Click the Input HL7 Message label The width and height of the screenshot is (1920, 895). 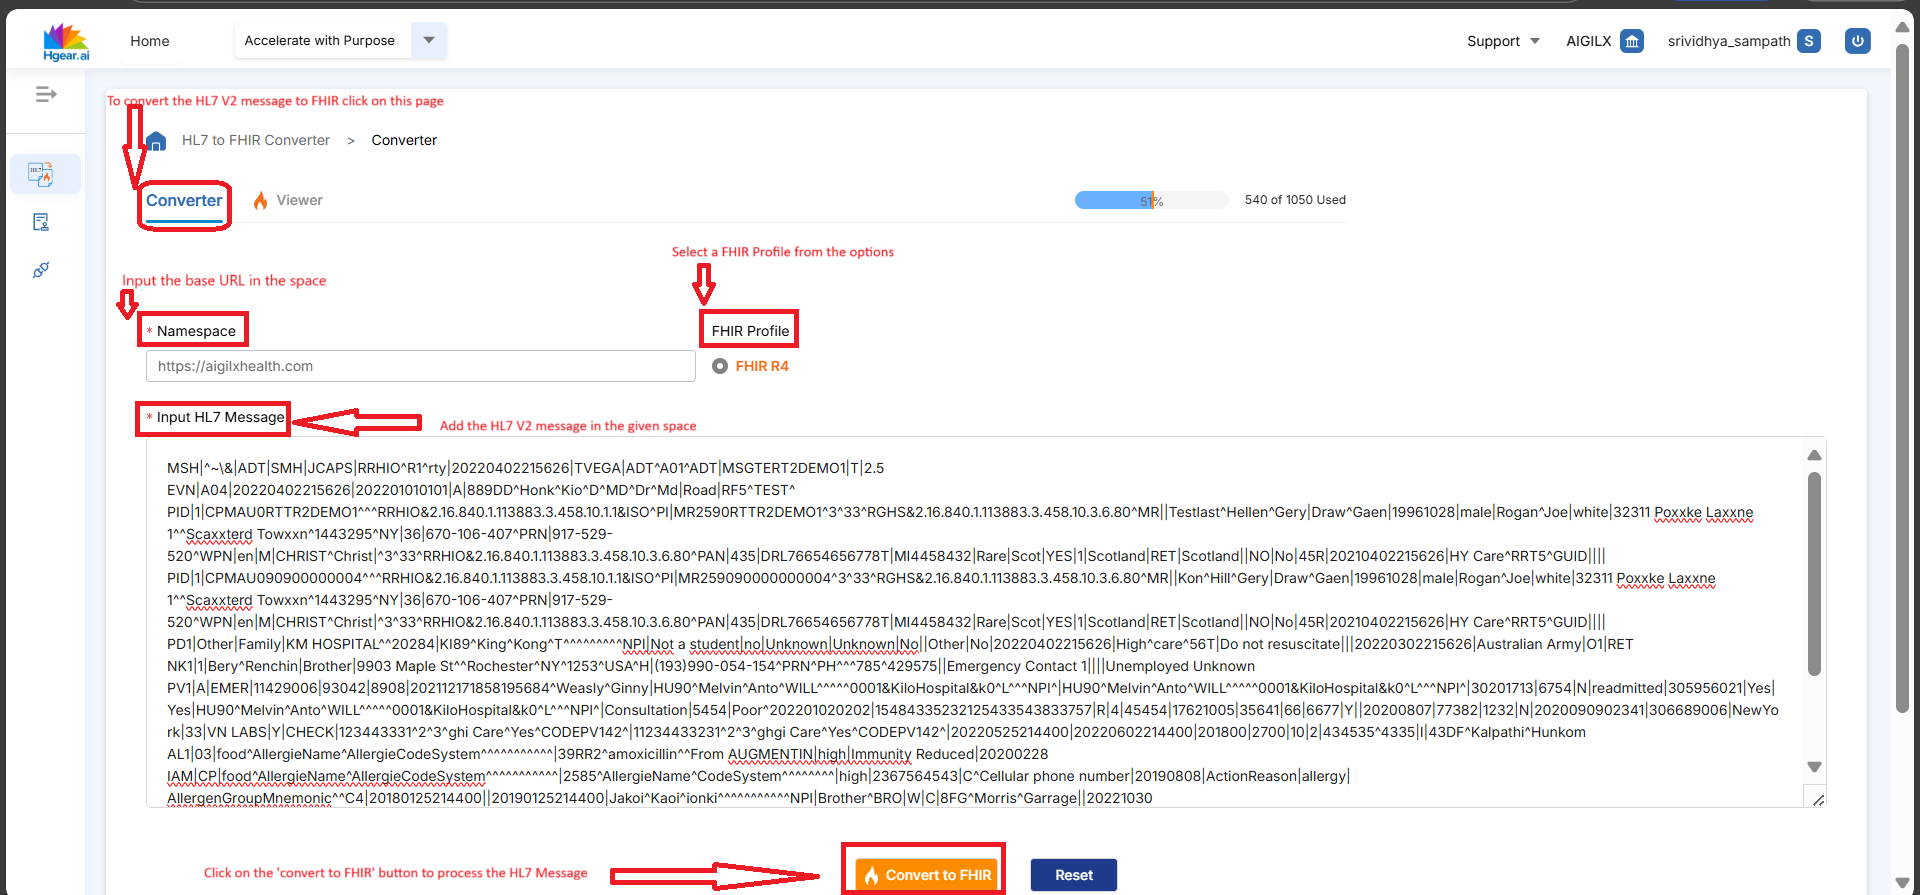pos(220,417)
